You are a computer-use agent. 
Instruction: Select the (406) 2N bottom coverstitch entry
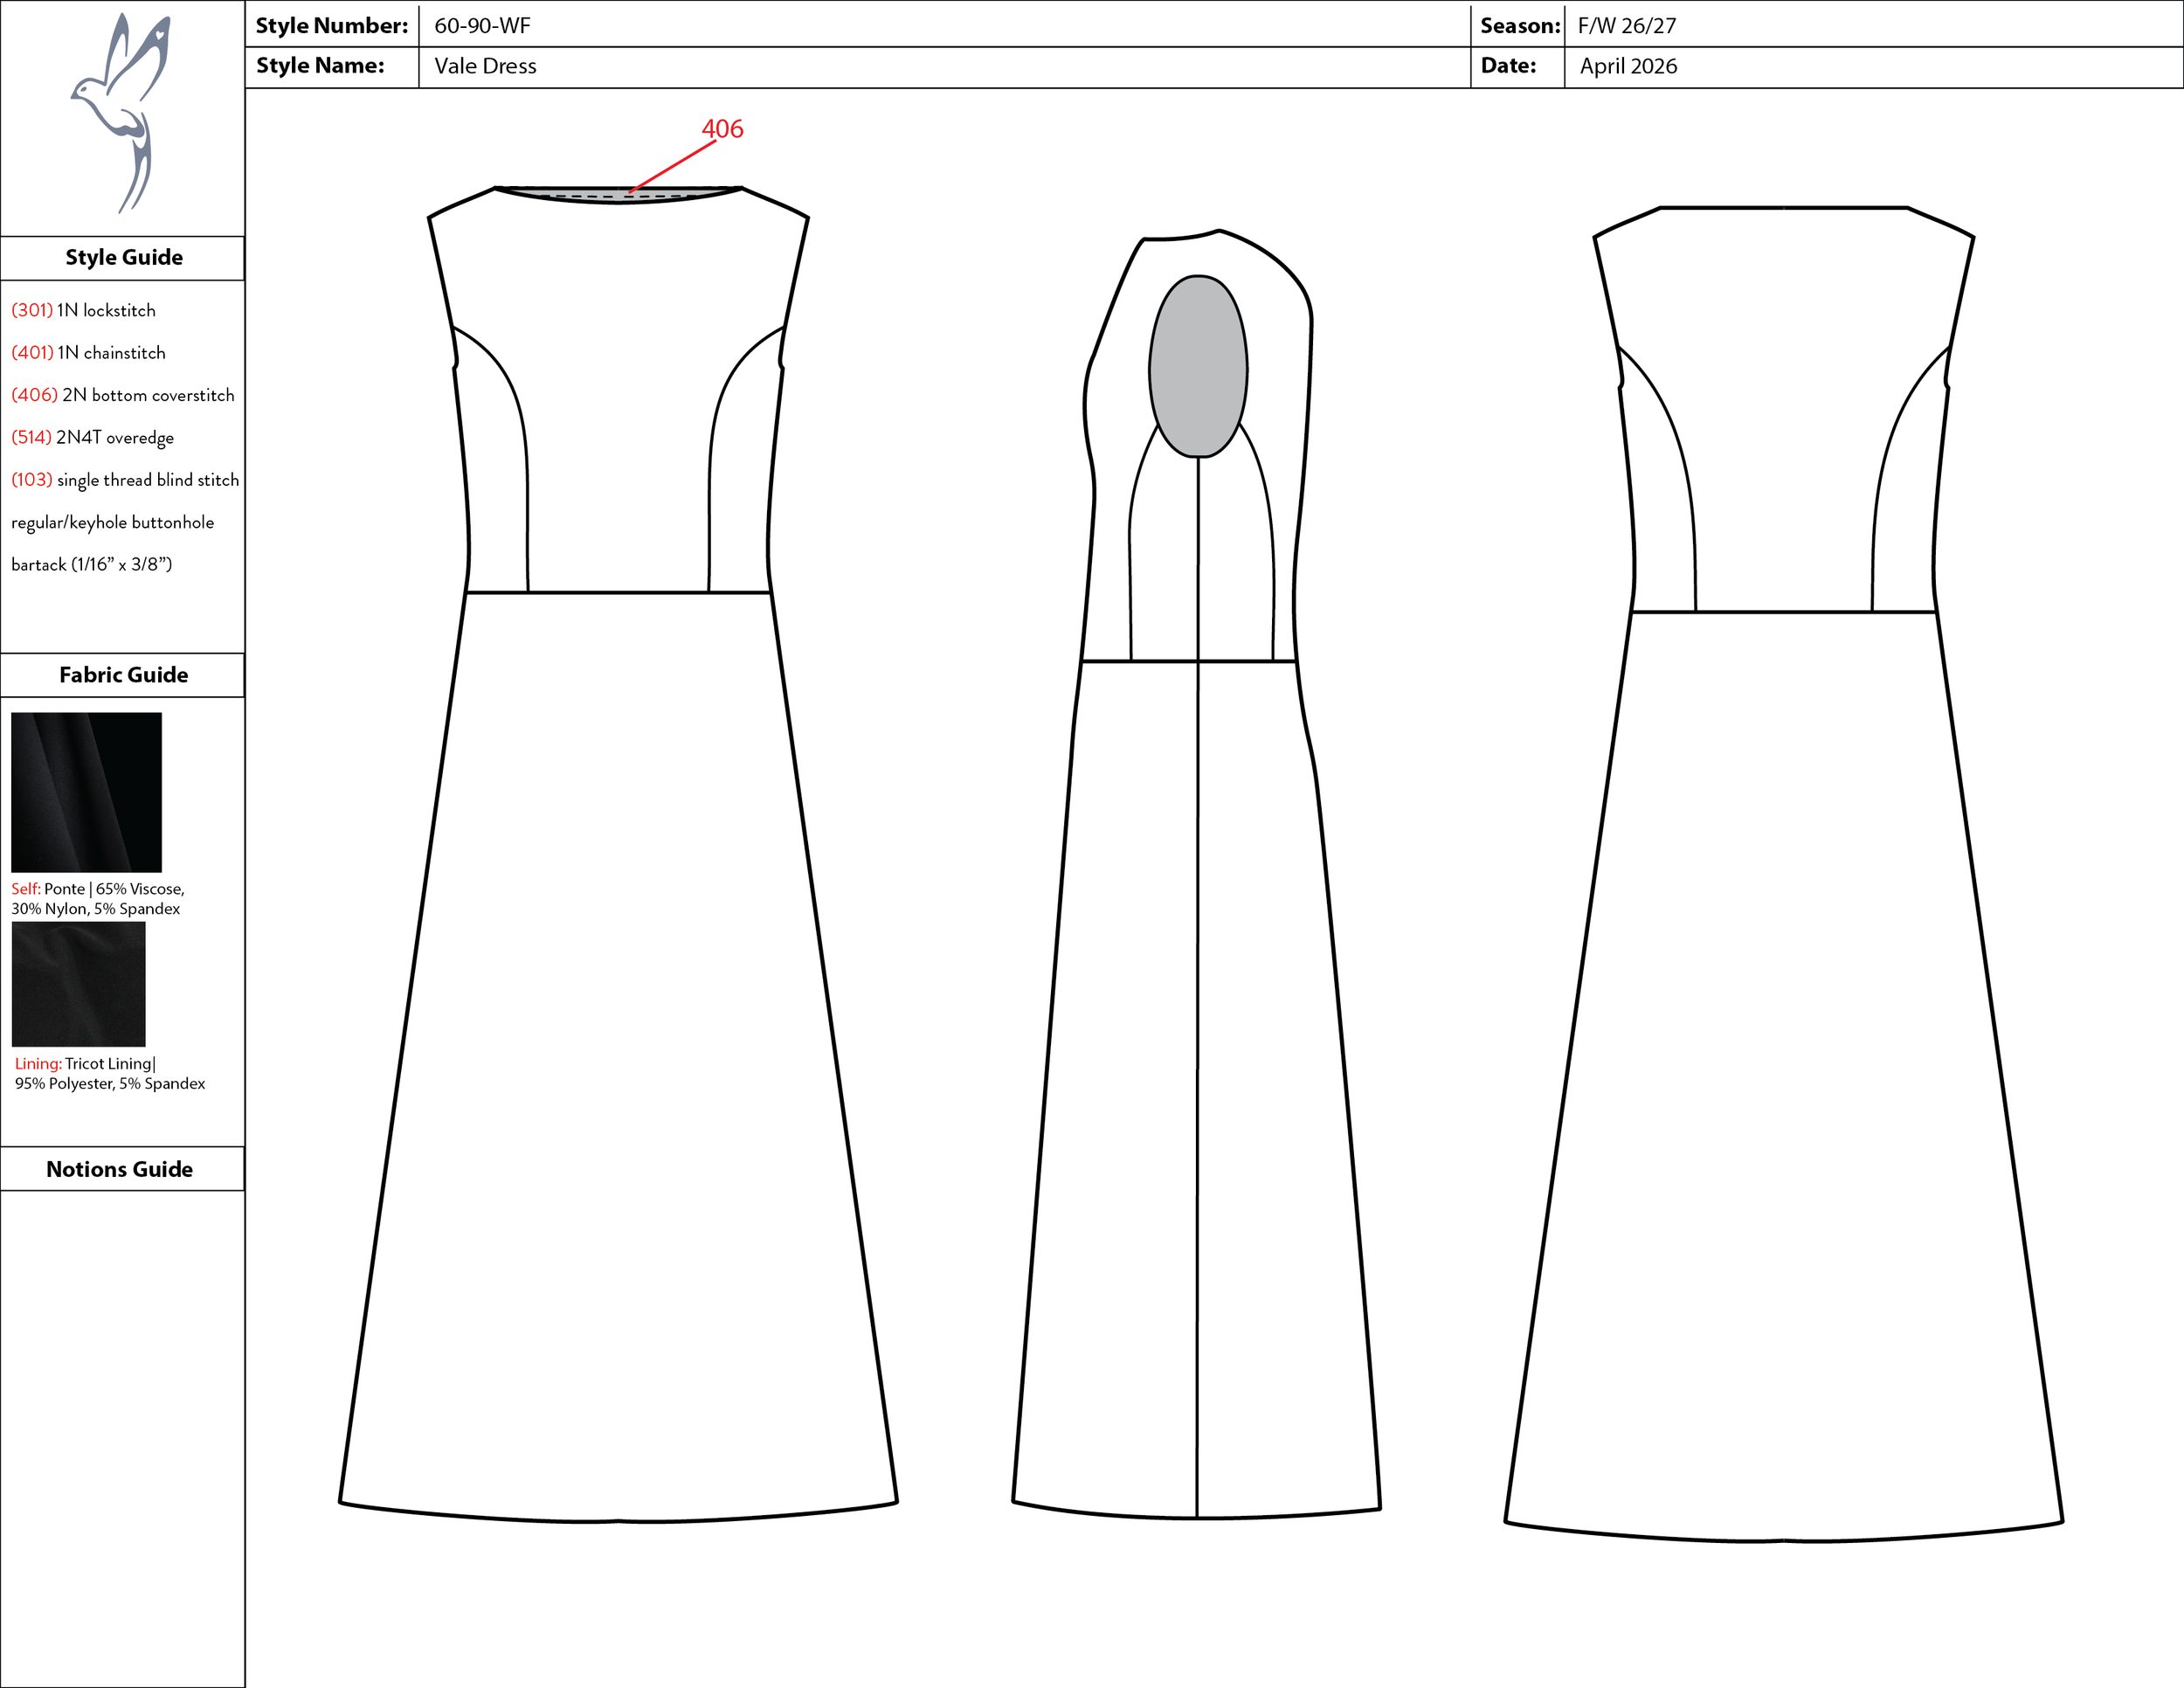[x=123, y=395]
